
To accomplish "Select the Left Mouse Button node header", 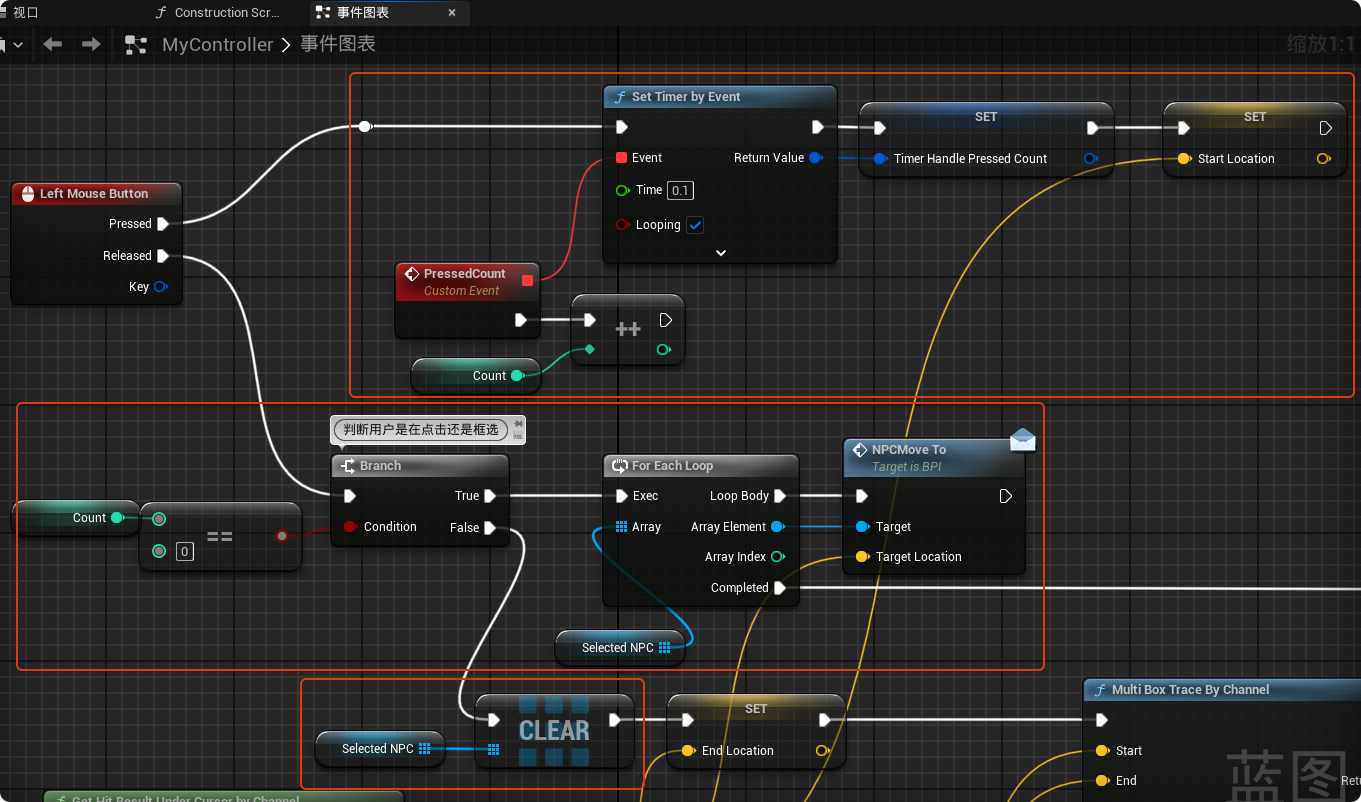I will tap(96, 194).
